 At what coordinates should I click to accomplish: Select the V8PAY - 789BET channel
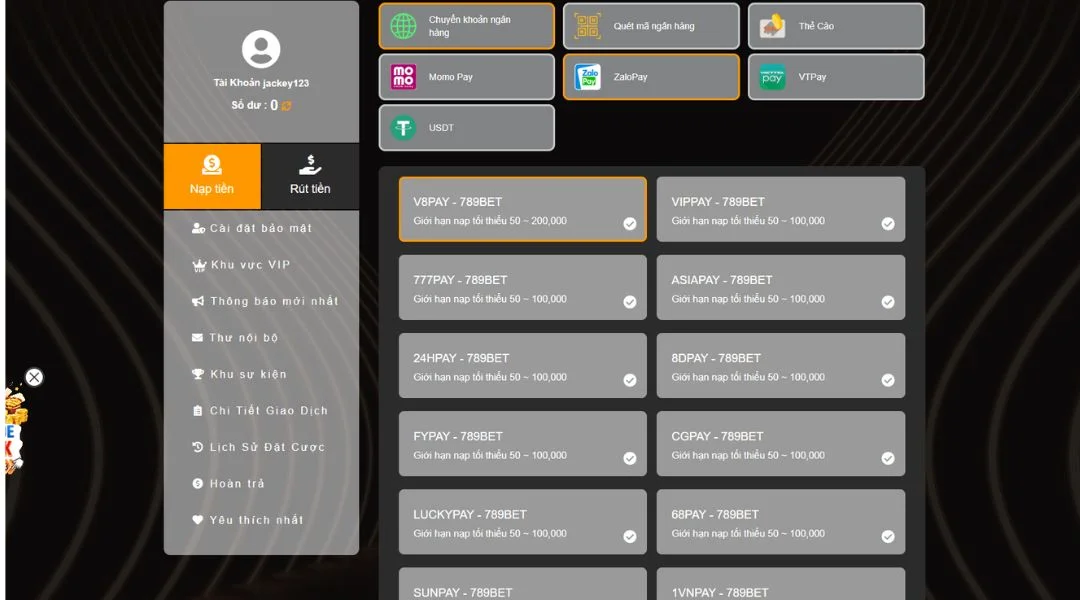point(523,209)
